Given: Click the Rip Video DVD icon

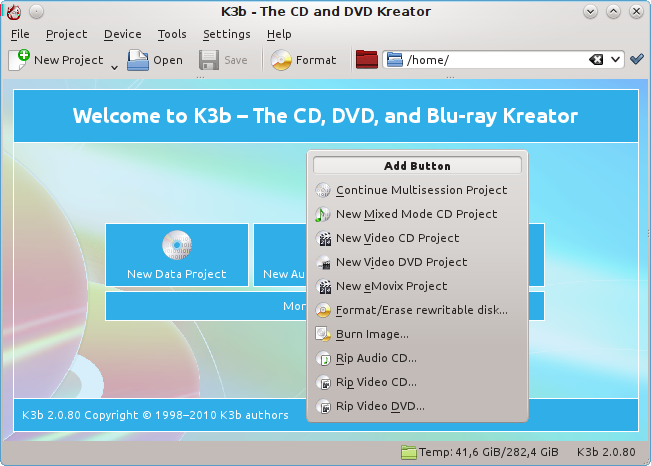Looking at the screenshot, I should 323,407.
